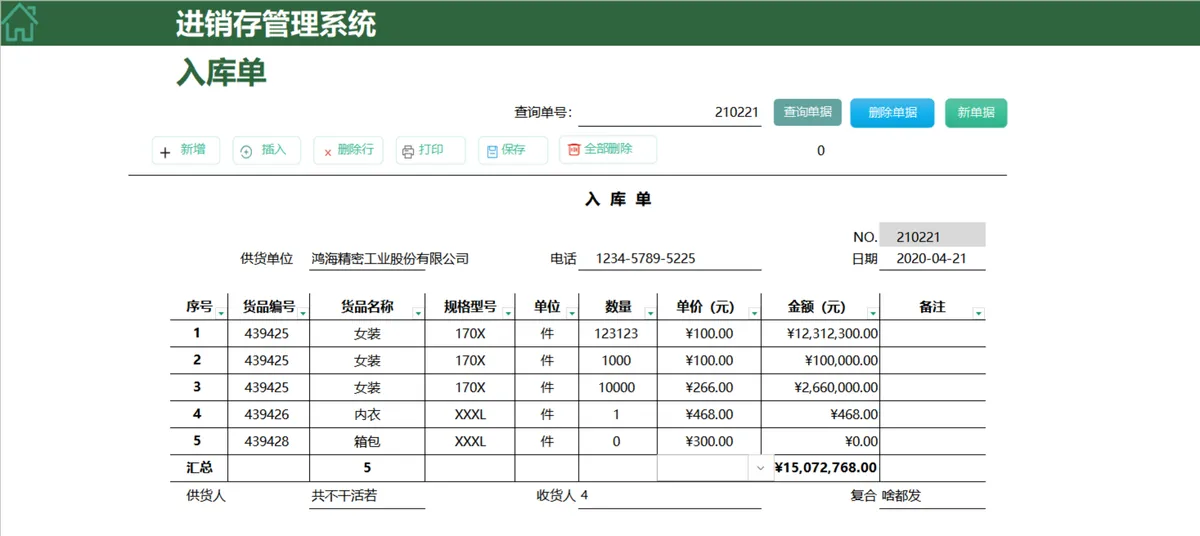Click the home icon in the header
The height and width of the screenshot is (536, 1200).
coord(20,23)
